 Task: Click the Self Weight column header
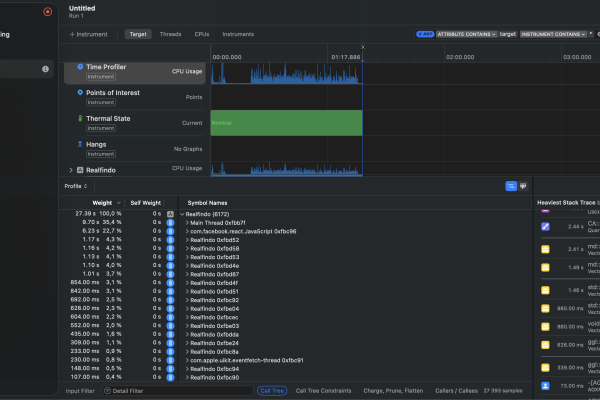tap(145, 203)
